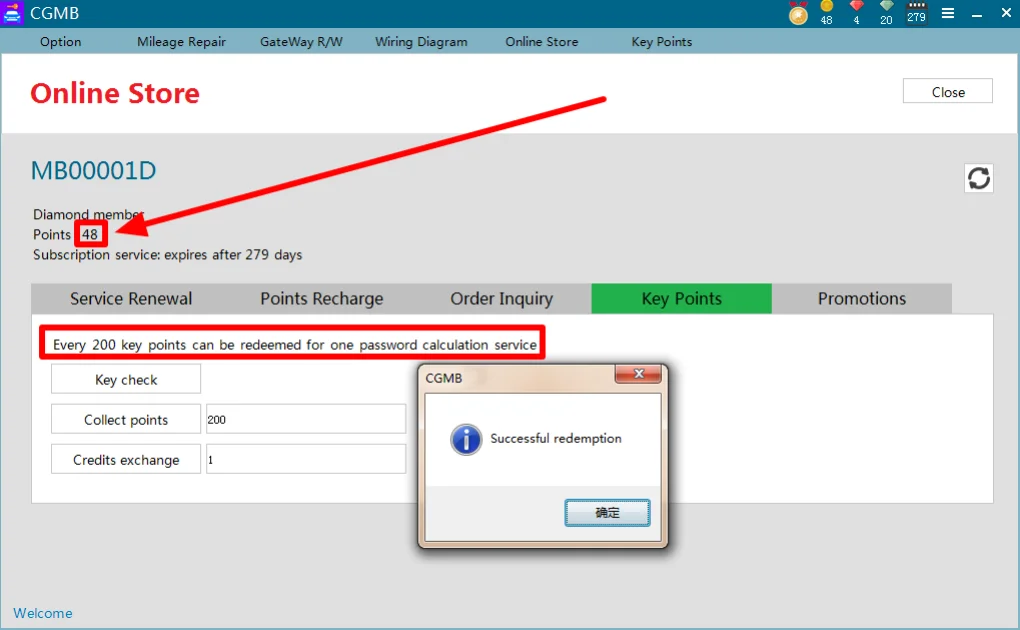Click the blue info icon in the dialog

click(466, 439)
